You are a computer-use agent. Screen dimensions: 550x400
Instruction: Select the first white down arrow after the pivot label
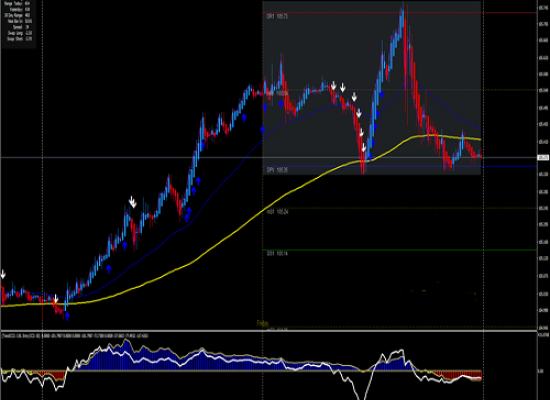point(334,86)
